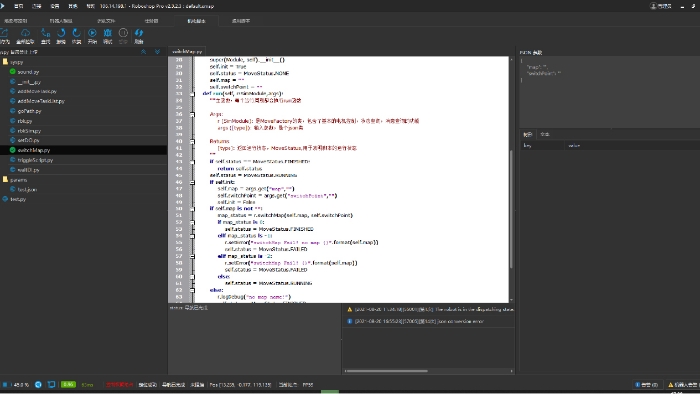Open the Find tool in the toolbar
Screen dimensions: 700x394
click(46, 33)
